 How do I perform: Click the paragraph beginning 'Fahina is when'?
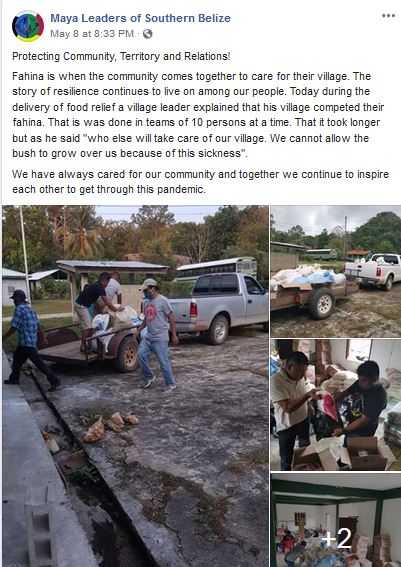198,115
